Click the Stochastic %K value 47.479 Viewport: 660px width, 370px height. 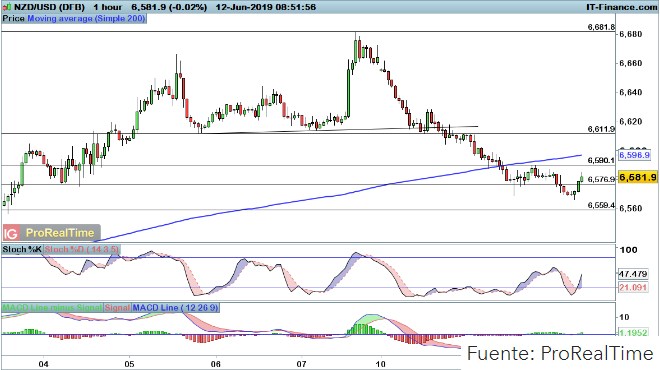pyautogui.click(x=633, y=274)
